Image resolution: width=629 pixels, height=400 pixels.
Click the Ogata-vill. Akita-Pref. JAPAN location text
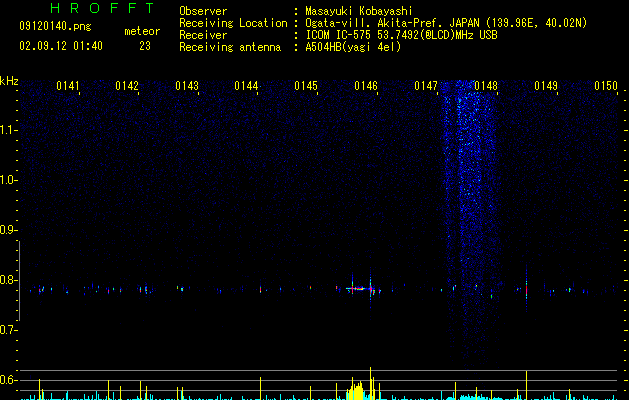pyautogui.click(x=446, y=23)
